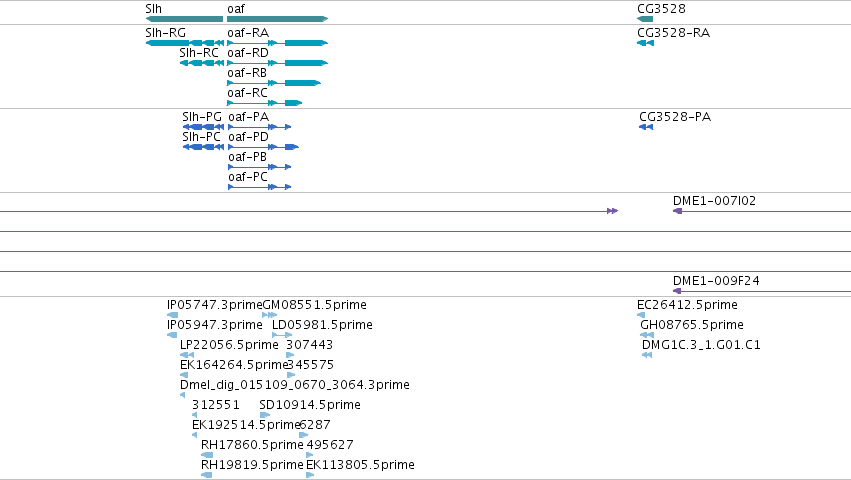
Task: Click the 'EK164264.5prime' EST label
Action: click(233, 365)
